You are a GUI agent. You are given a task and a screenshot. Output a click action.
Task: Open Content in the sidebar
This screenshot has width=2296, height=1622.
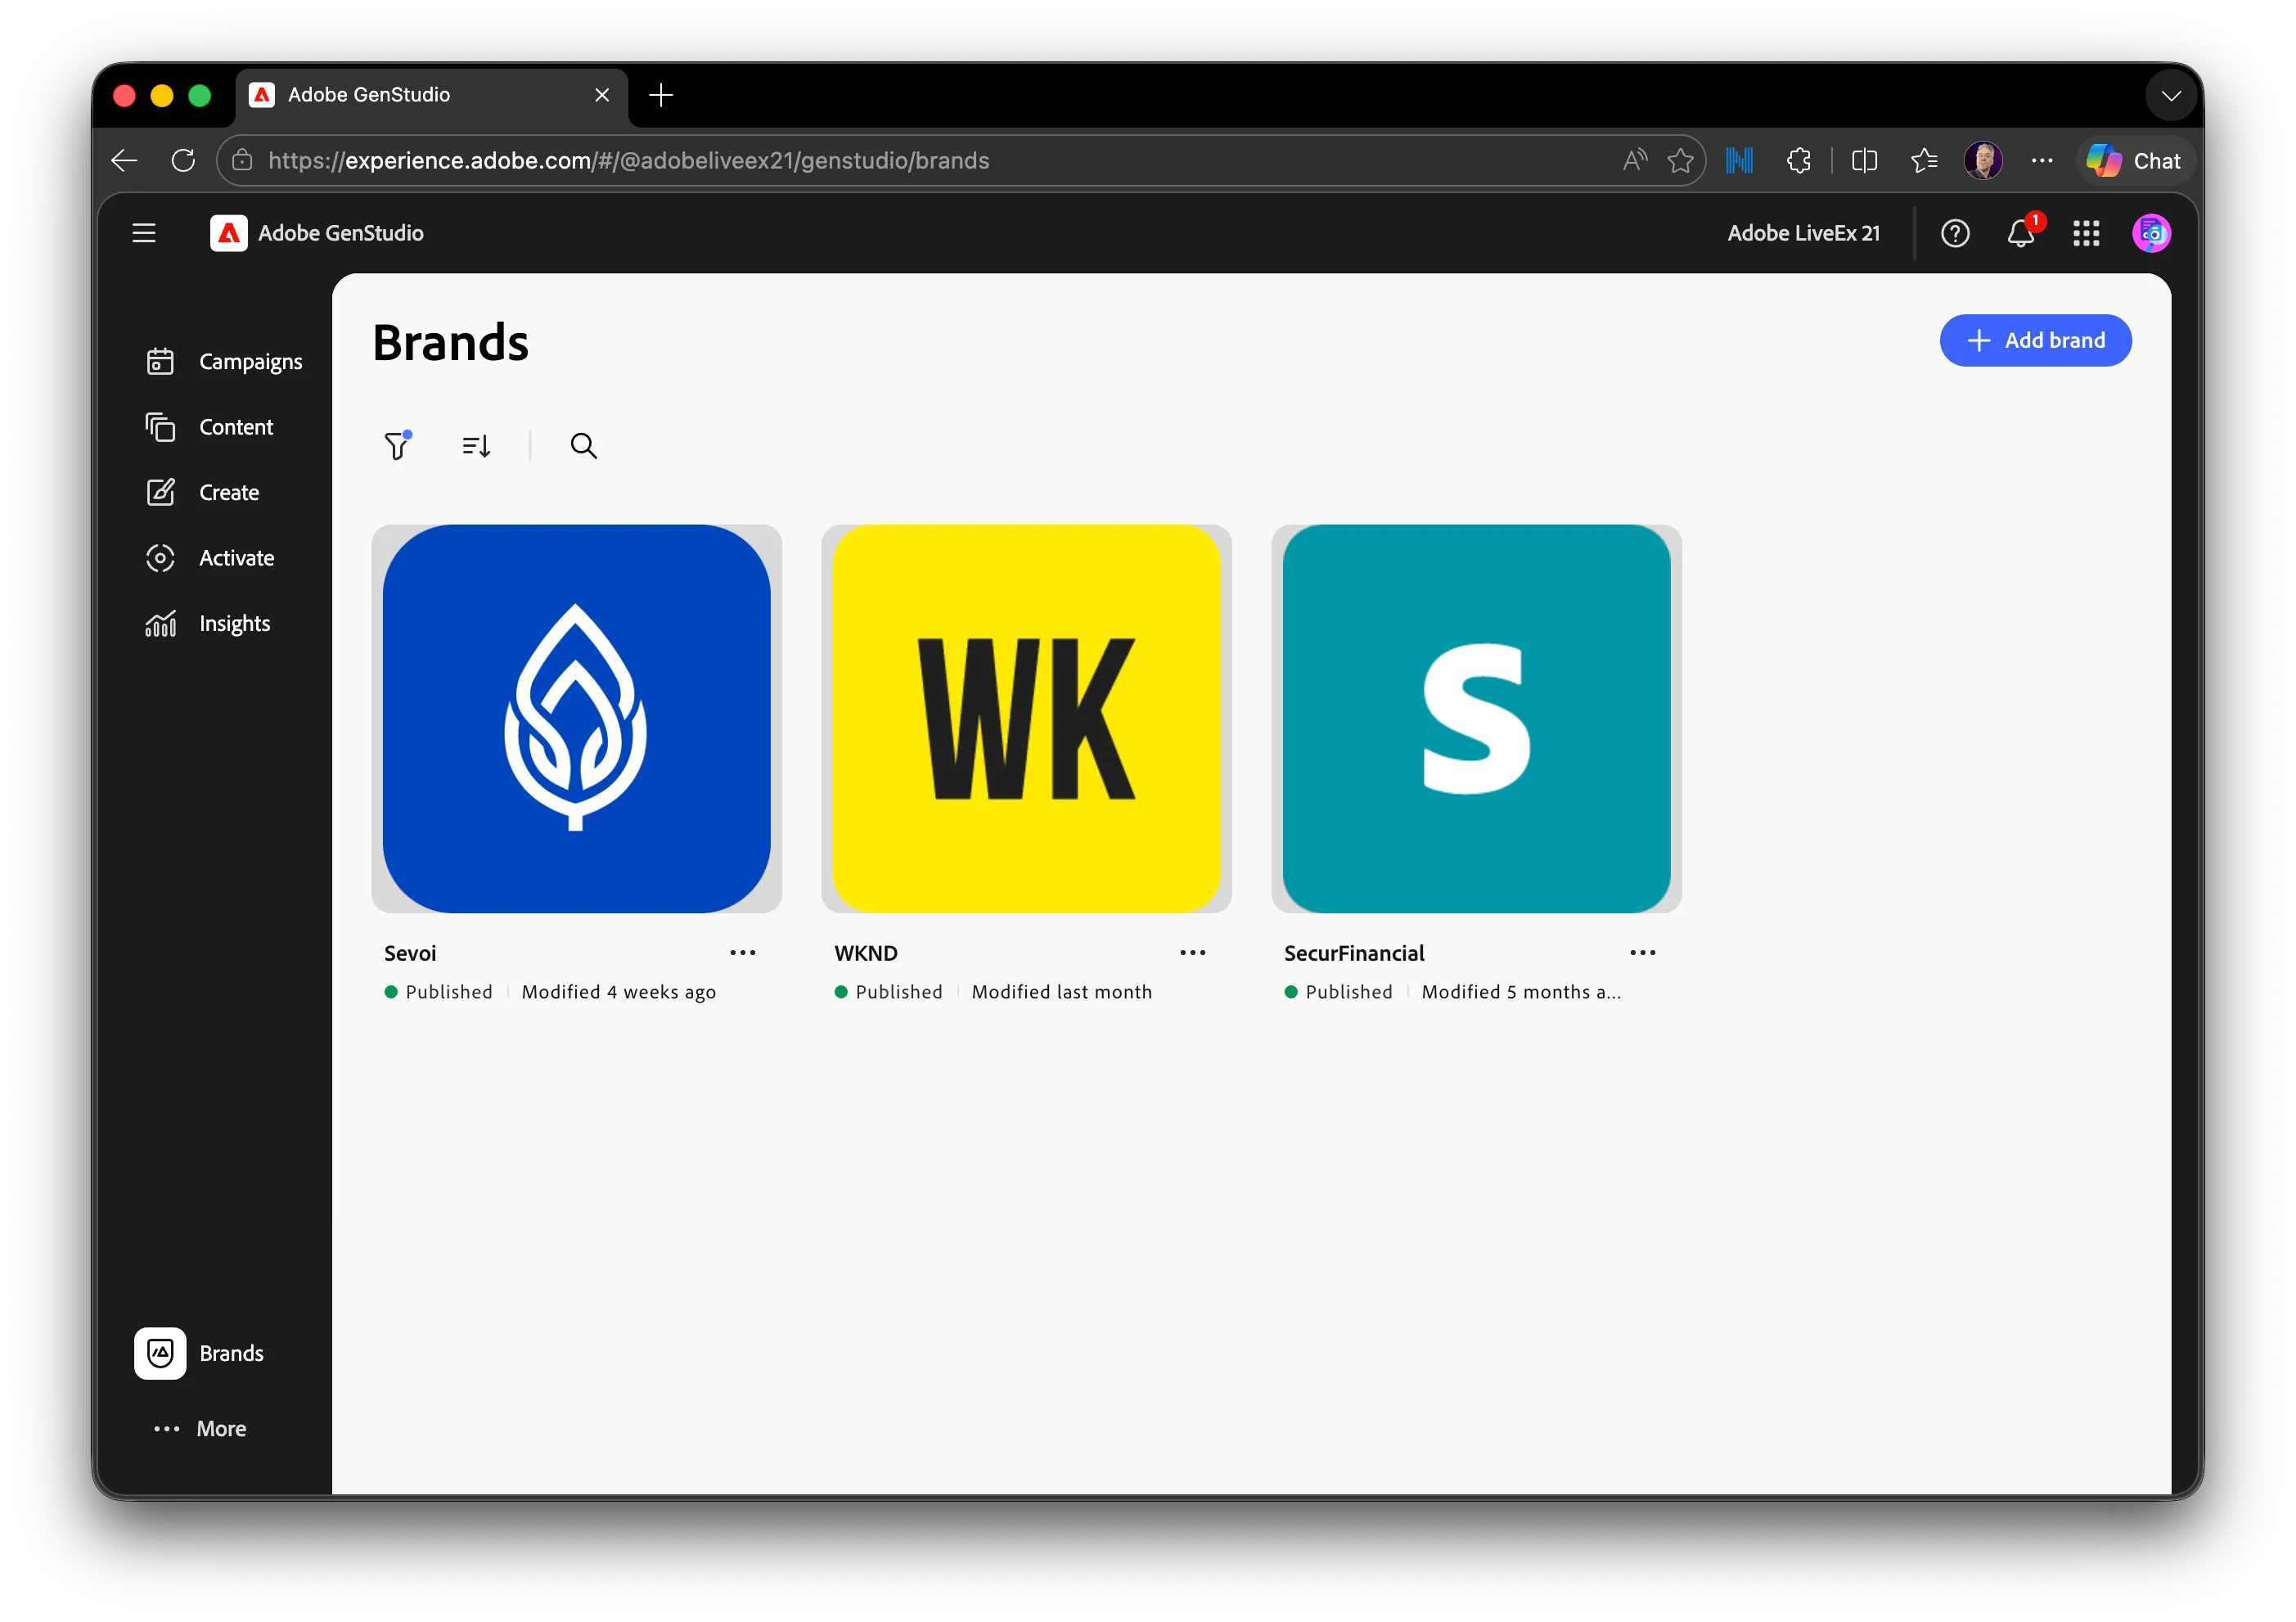(x=209, y=427)
